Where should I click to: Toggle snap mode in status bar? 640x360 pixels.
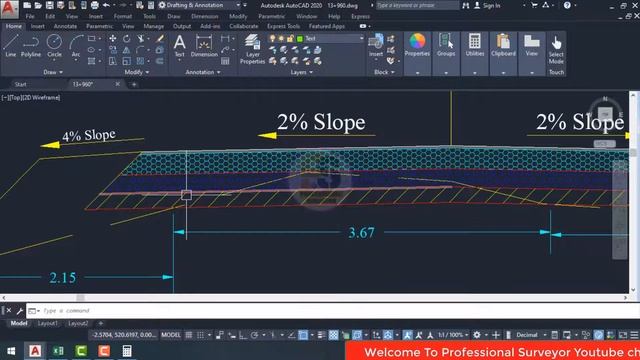tap(200, 335)
